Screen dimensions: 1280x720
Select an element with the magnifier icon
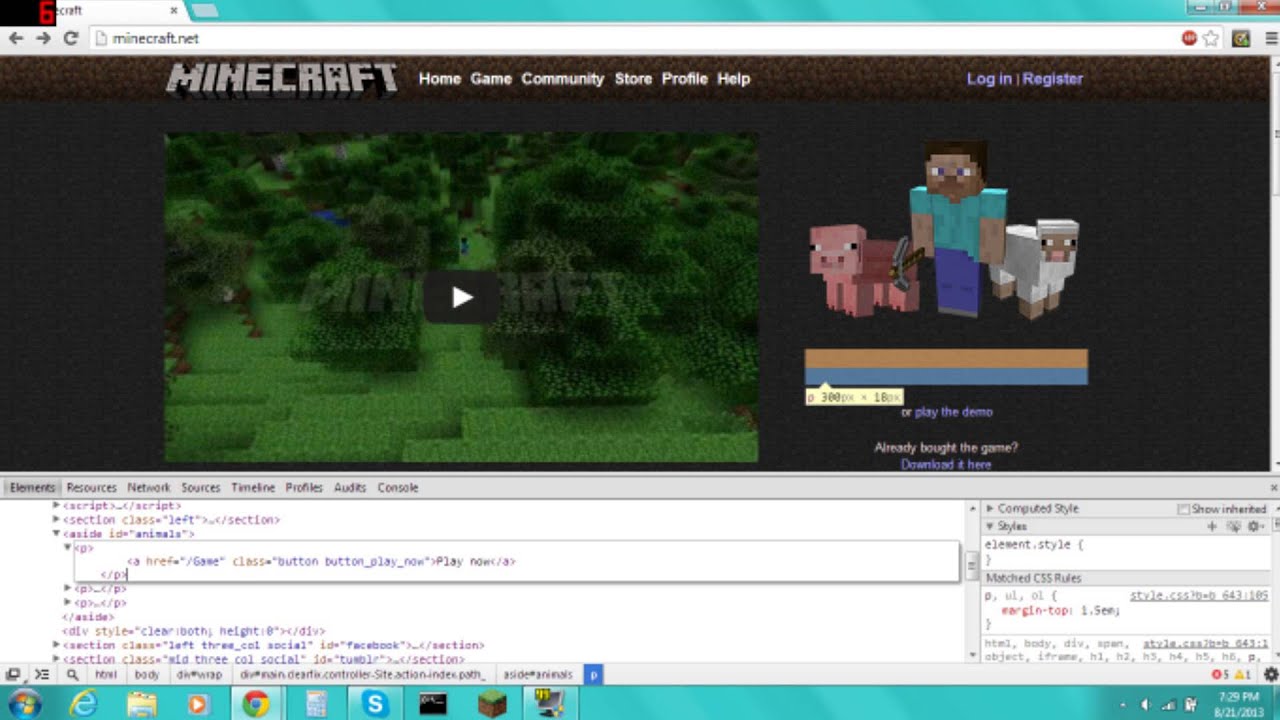click(x=72, y=675)
